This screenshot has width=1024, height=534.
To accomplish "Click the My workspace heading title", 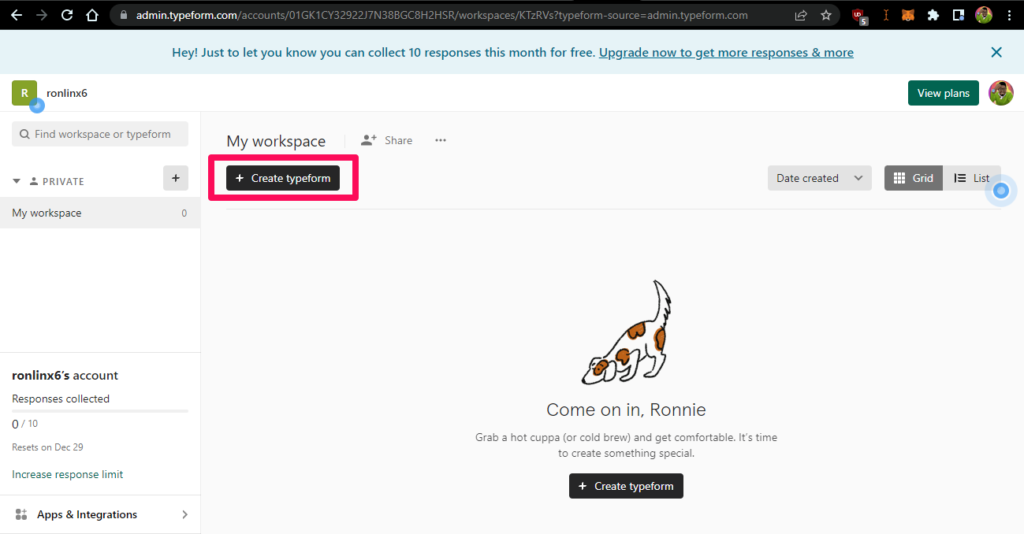I will pyautogui.click(x=276, y=141).
